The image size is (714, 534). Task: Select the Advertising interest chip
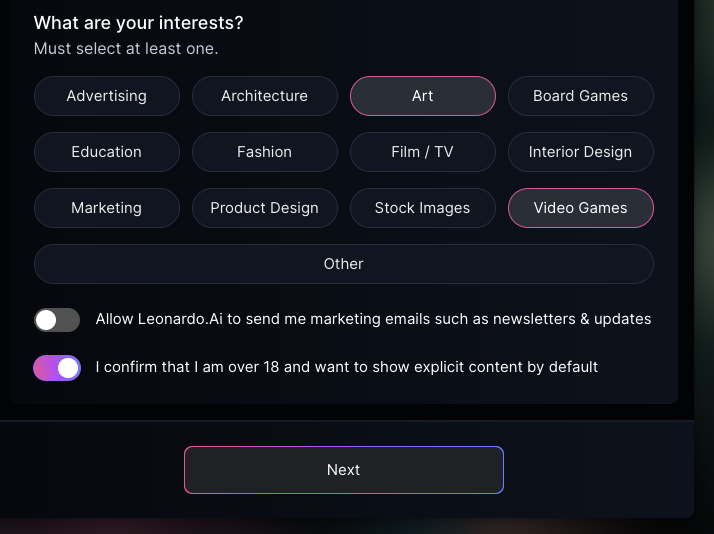107,96
